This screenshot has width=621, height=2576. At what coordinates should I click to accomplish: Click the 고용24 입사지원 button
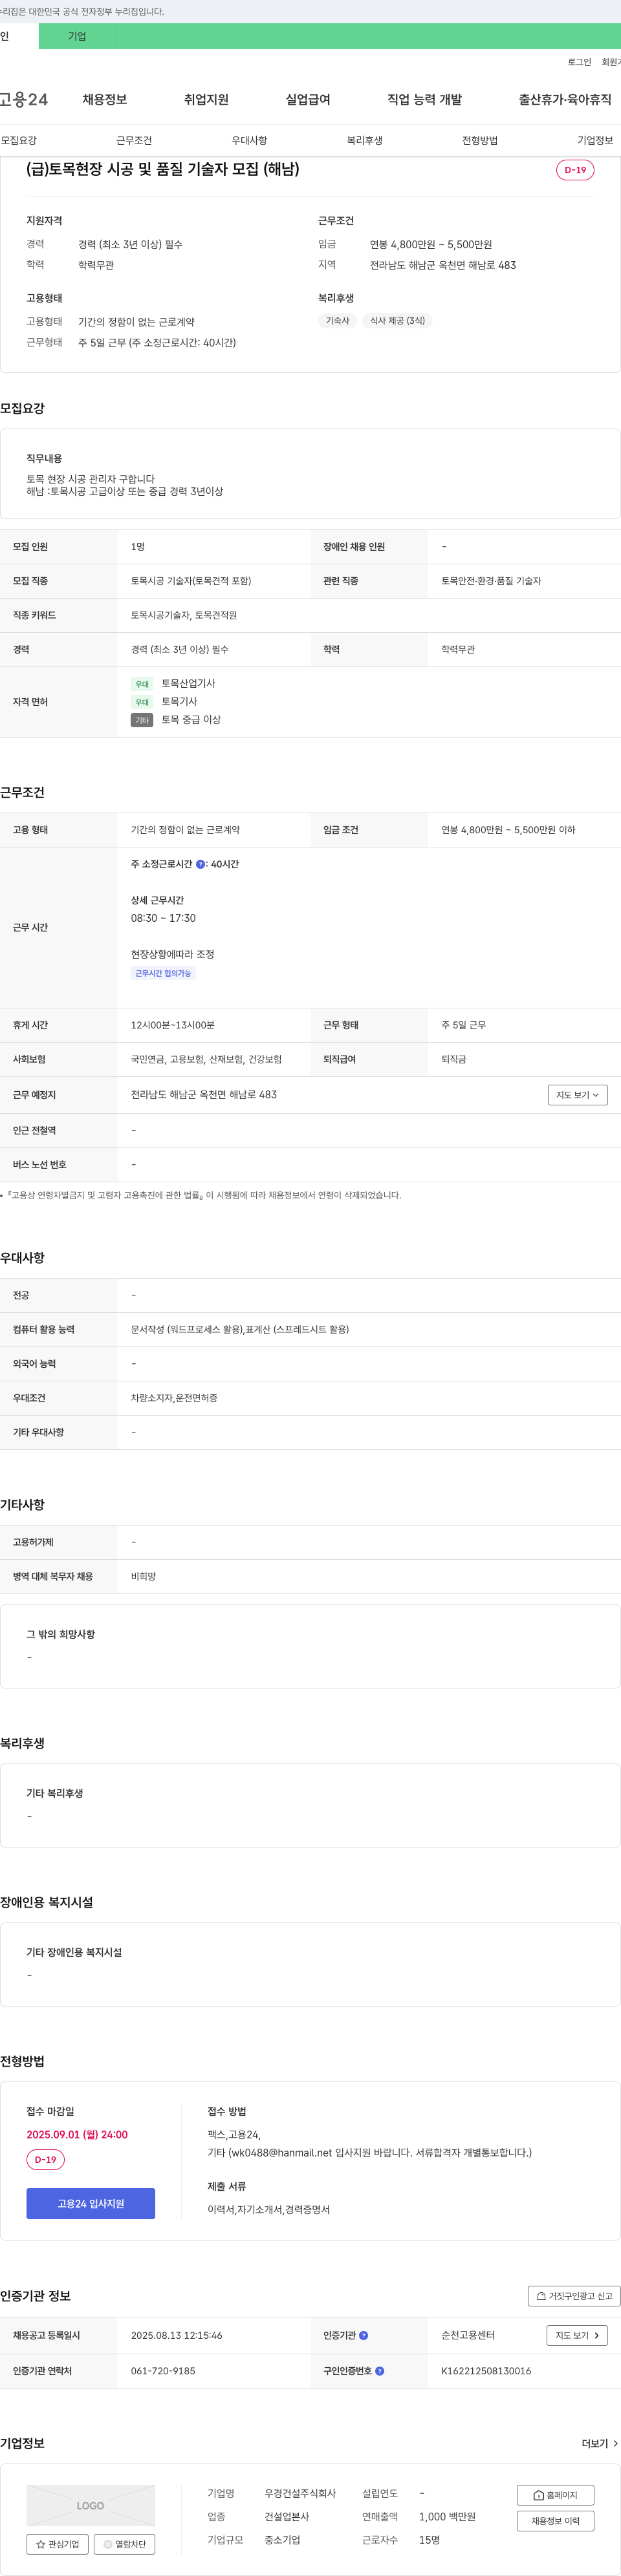tap(91, 2204)
